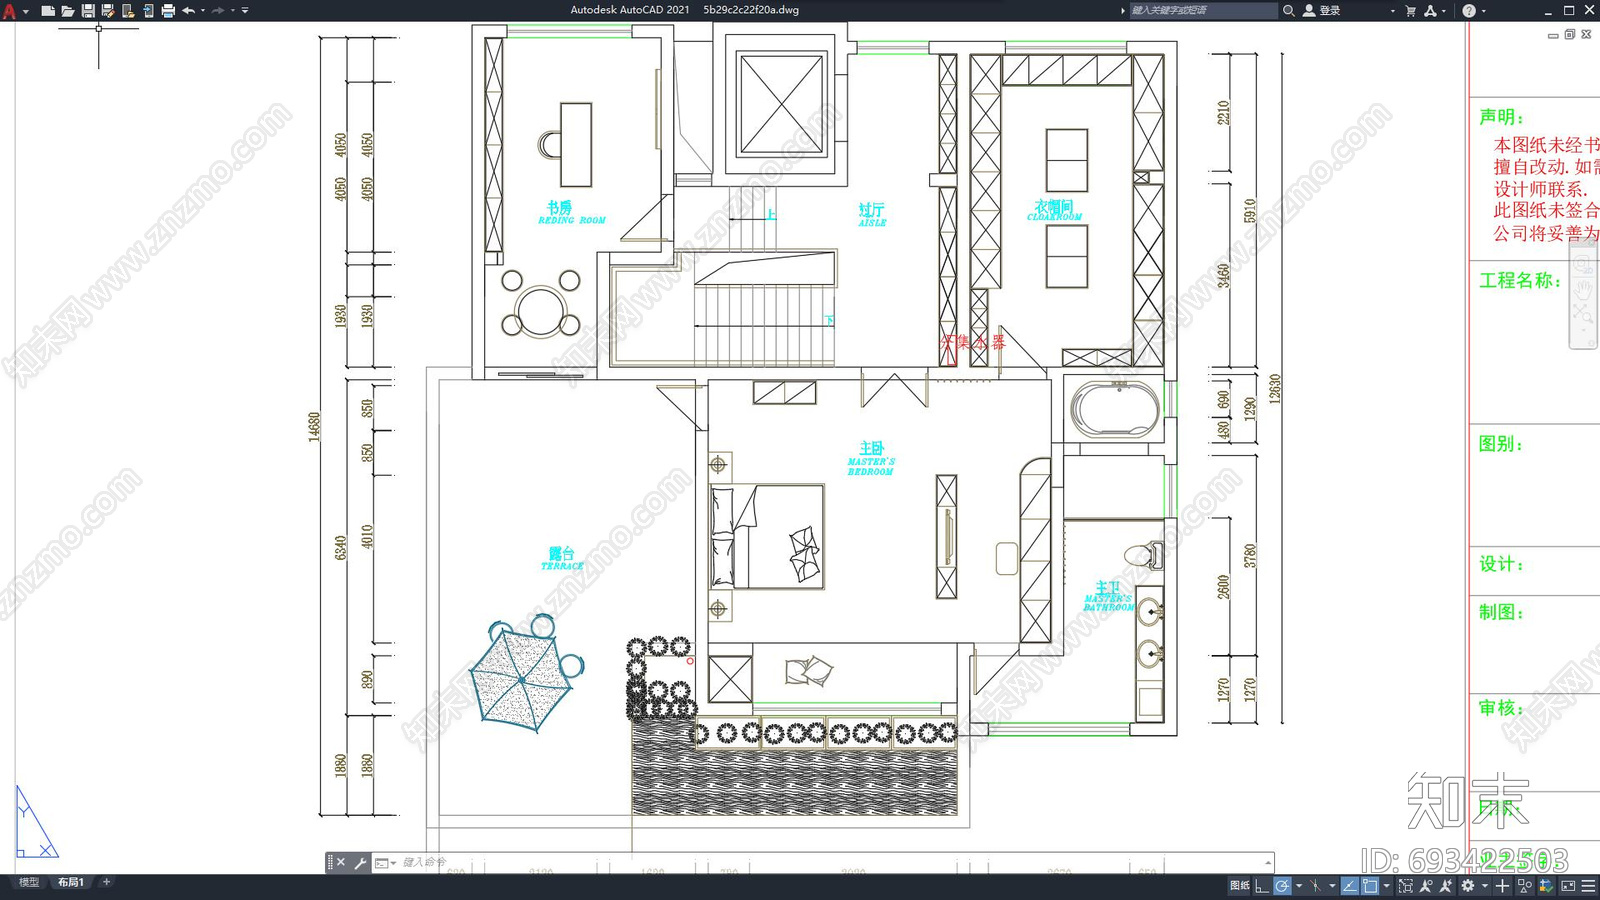Open the Redo history dropdown arrow

click(x=232, y=10)
